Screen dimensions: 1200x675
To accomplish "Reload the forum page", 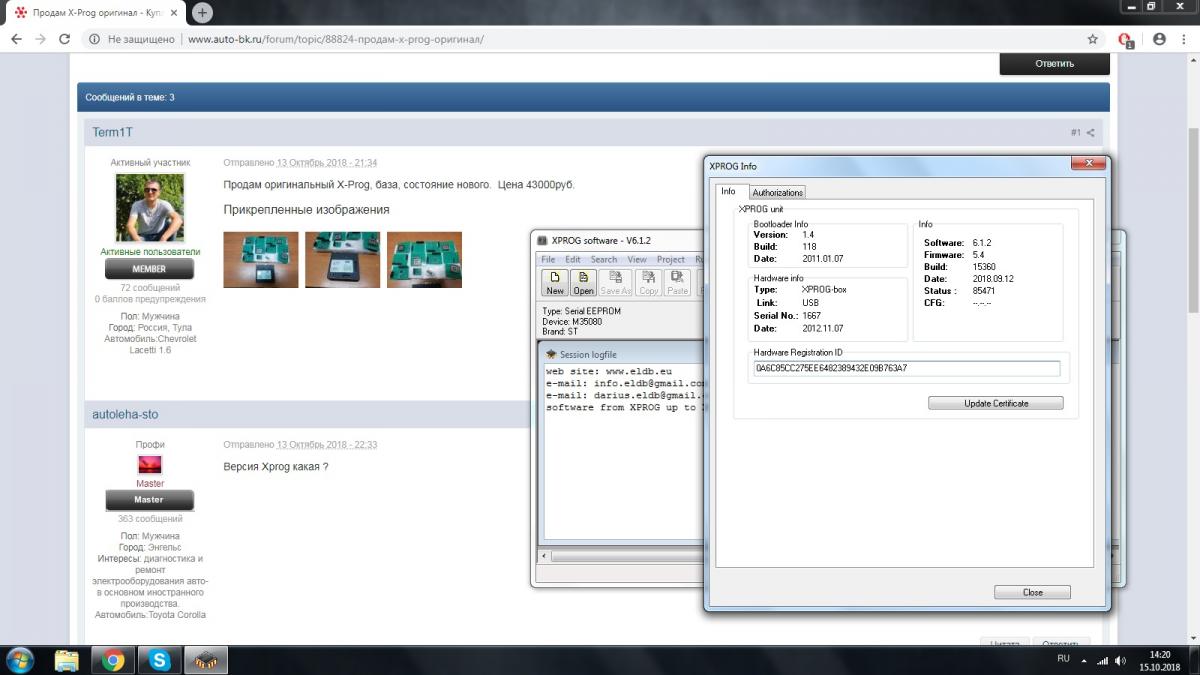I will pyautogui.click(x=65, y=39).
